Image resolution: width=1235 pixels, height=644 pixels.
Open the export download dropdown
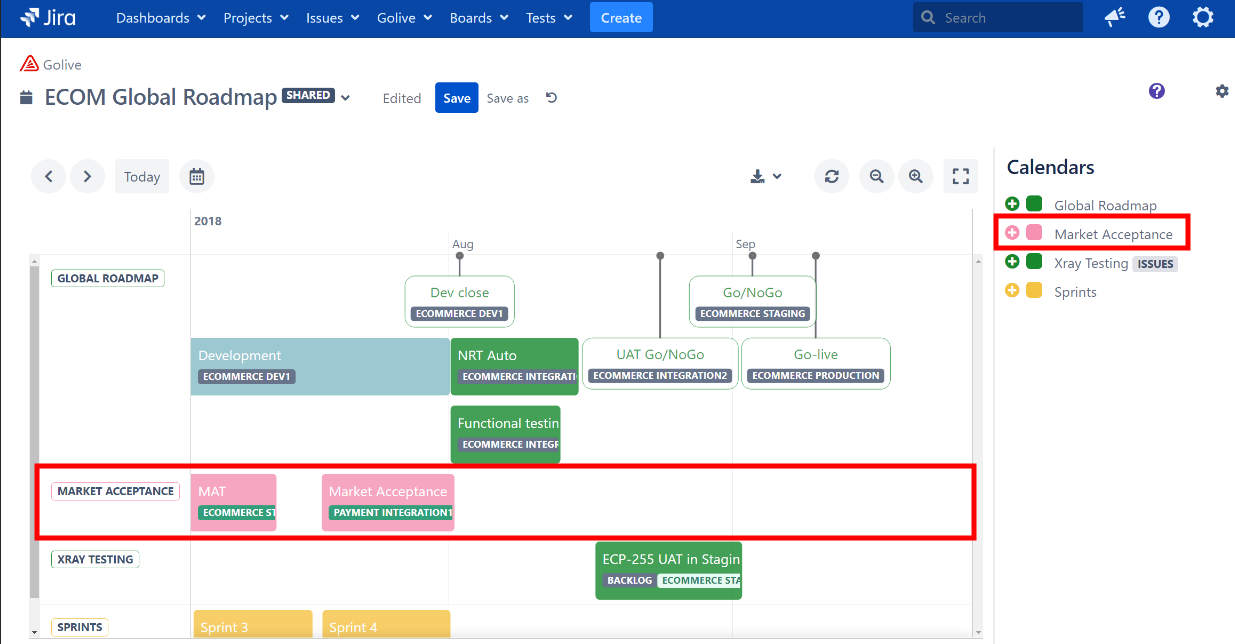[765, 176]
